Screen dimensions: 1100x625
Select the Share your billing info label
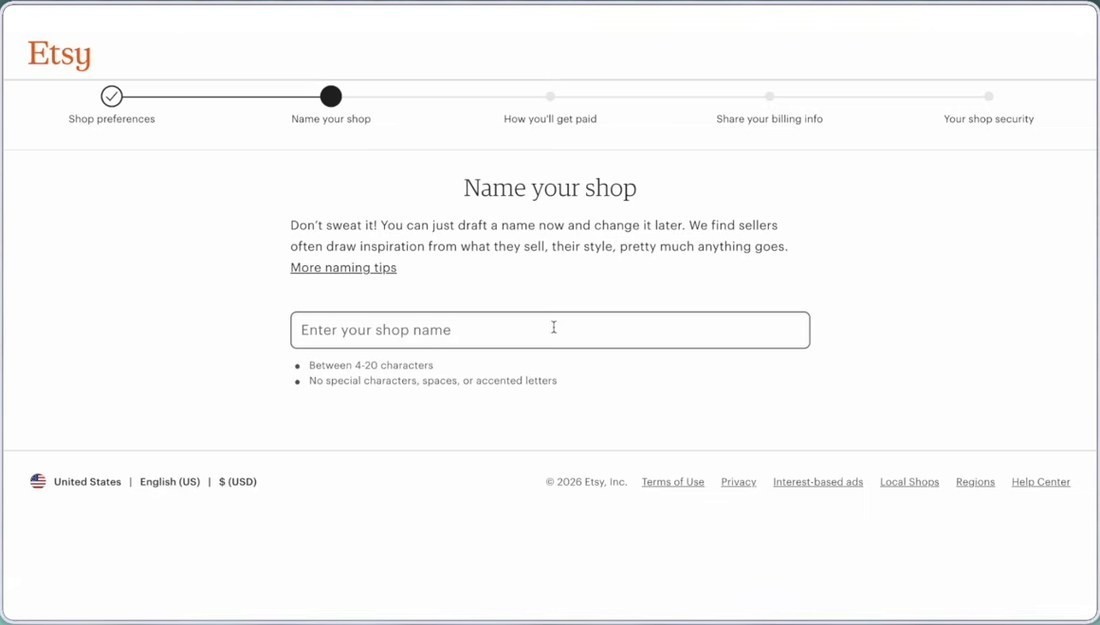[x=770, y=119]
